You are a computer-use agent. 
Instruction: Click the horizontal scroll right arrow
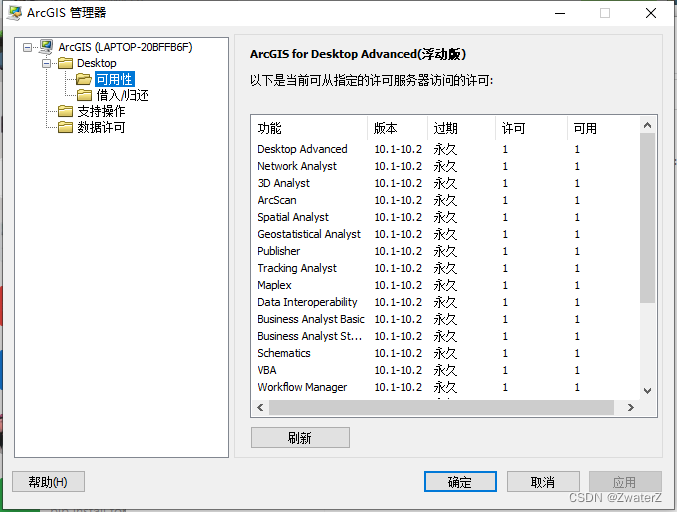631,408
